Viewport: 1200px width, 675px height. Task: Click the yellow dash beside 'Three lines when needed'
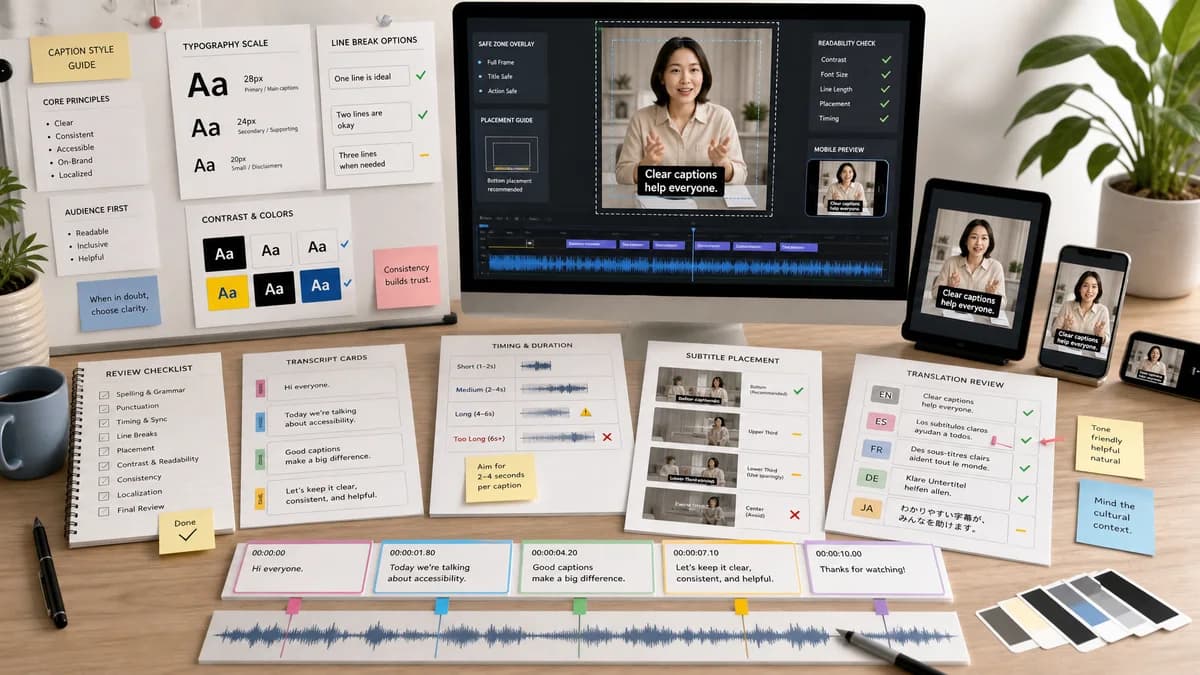pos(423,156)
